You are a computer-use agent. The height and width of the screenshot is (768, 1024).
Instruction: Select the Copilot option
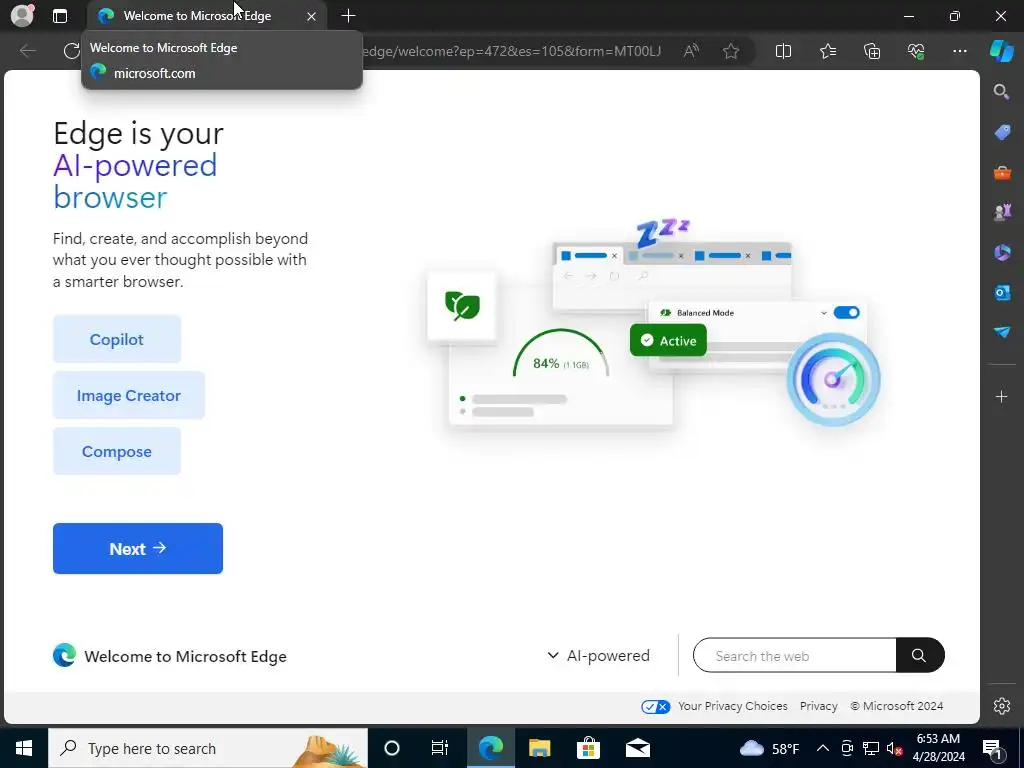(x=117, y=340)
